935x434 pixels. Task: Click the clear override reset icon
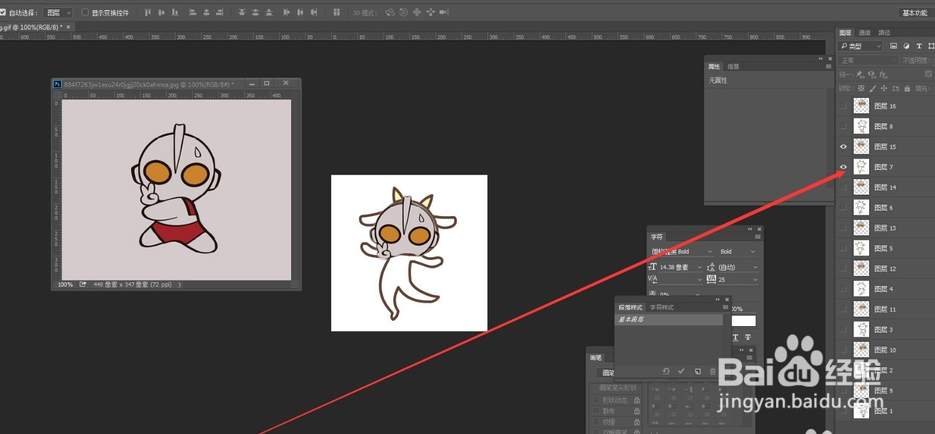666,371
